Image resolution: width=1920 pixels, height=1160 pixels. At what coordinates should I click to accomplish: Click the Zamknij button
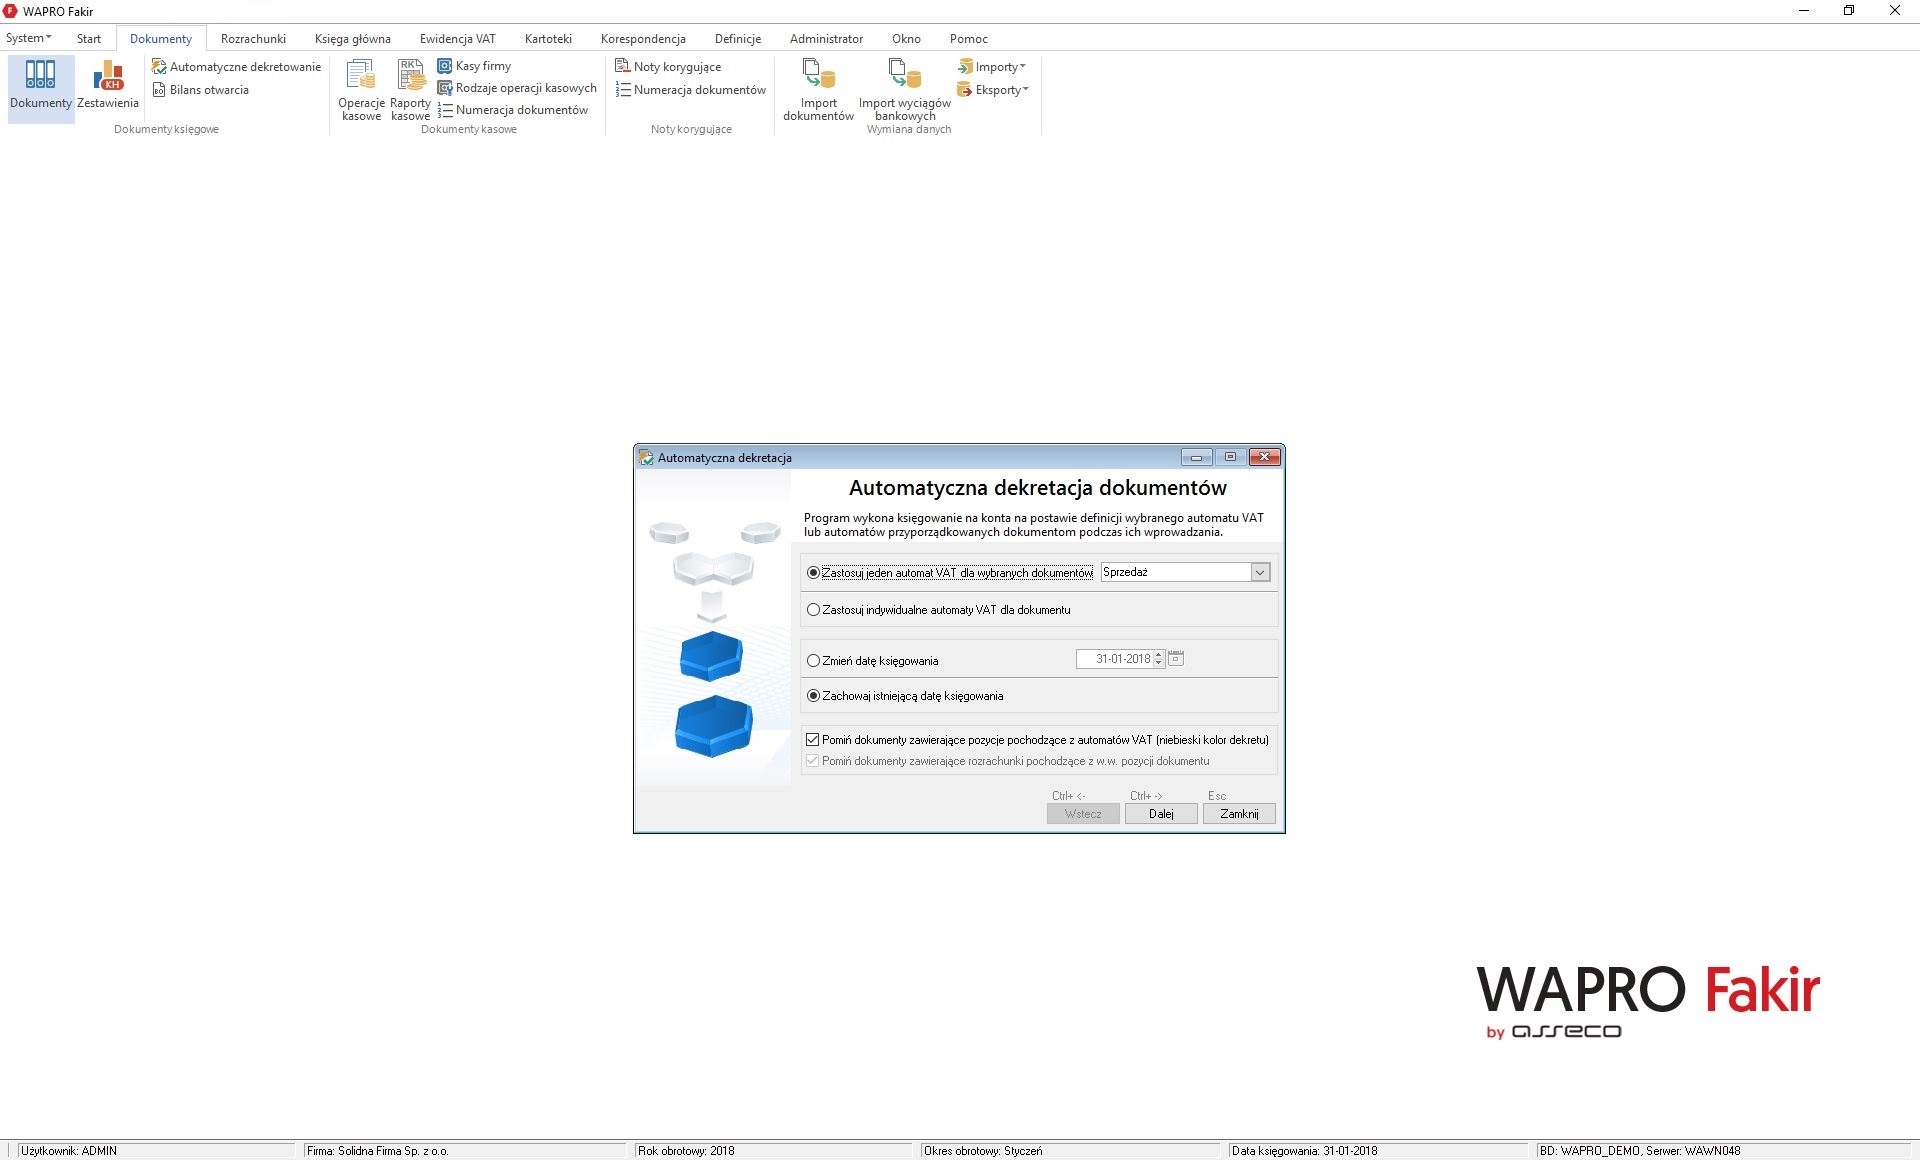coord(1239,814)
